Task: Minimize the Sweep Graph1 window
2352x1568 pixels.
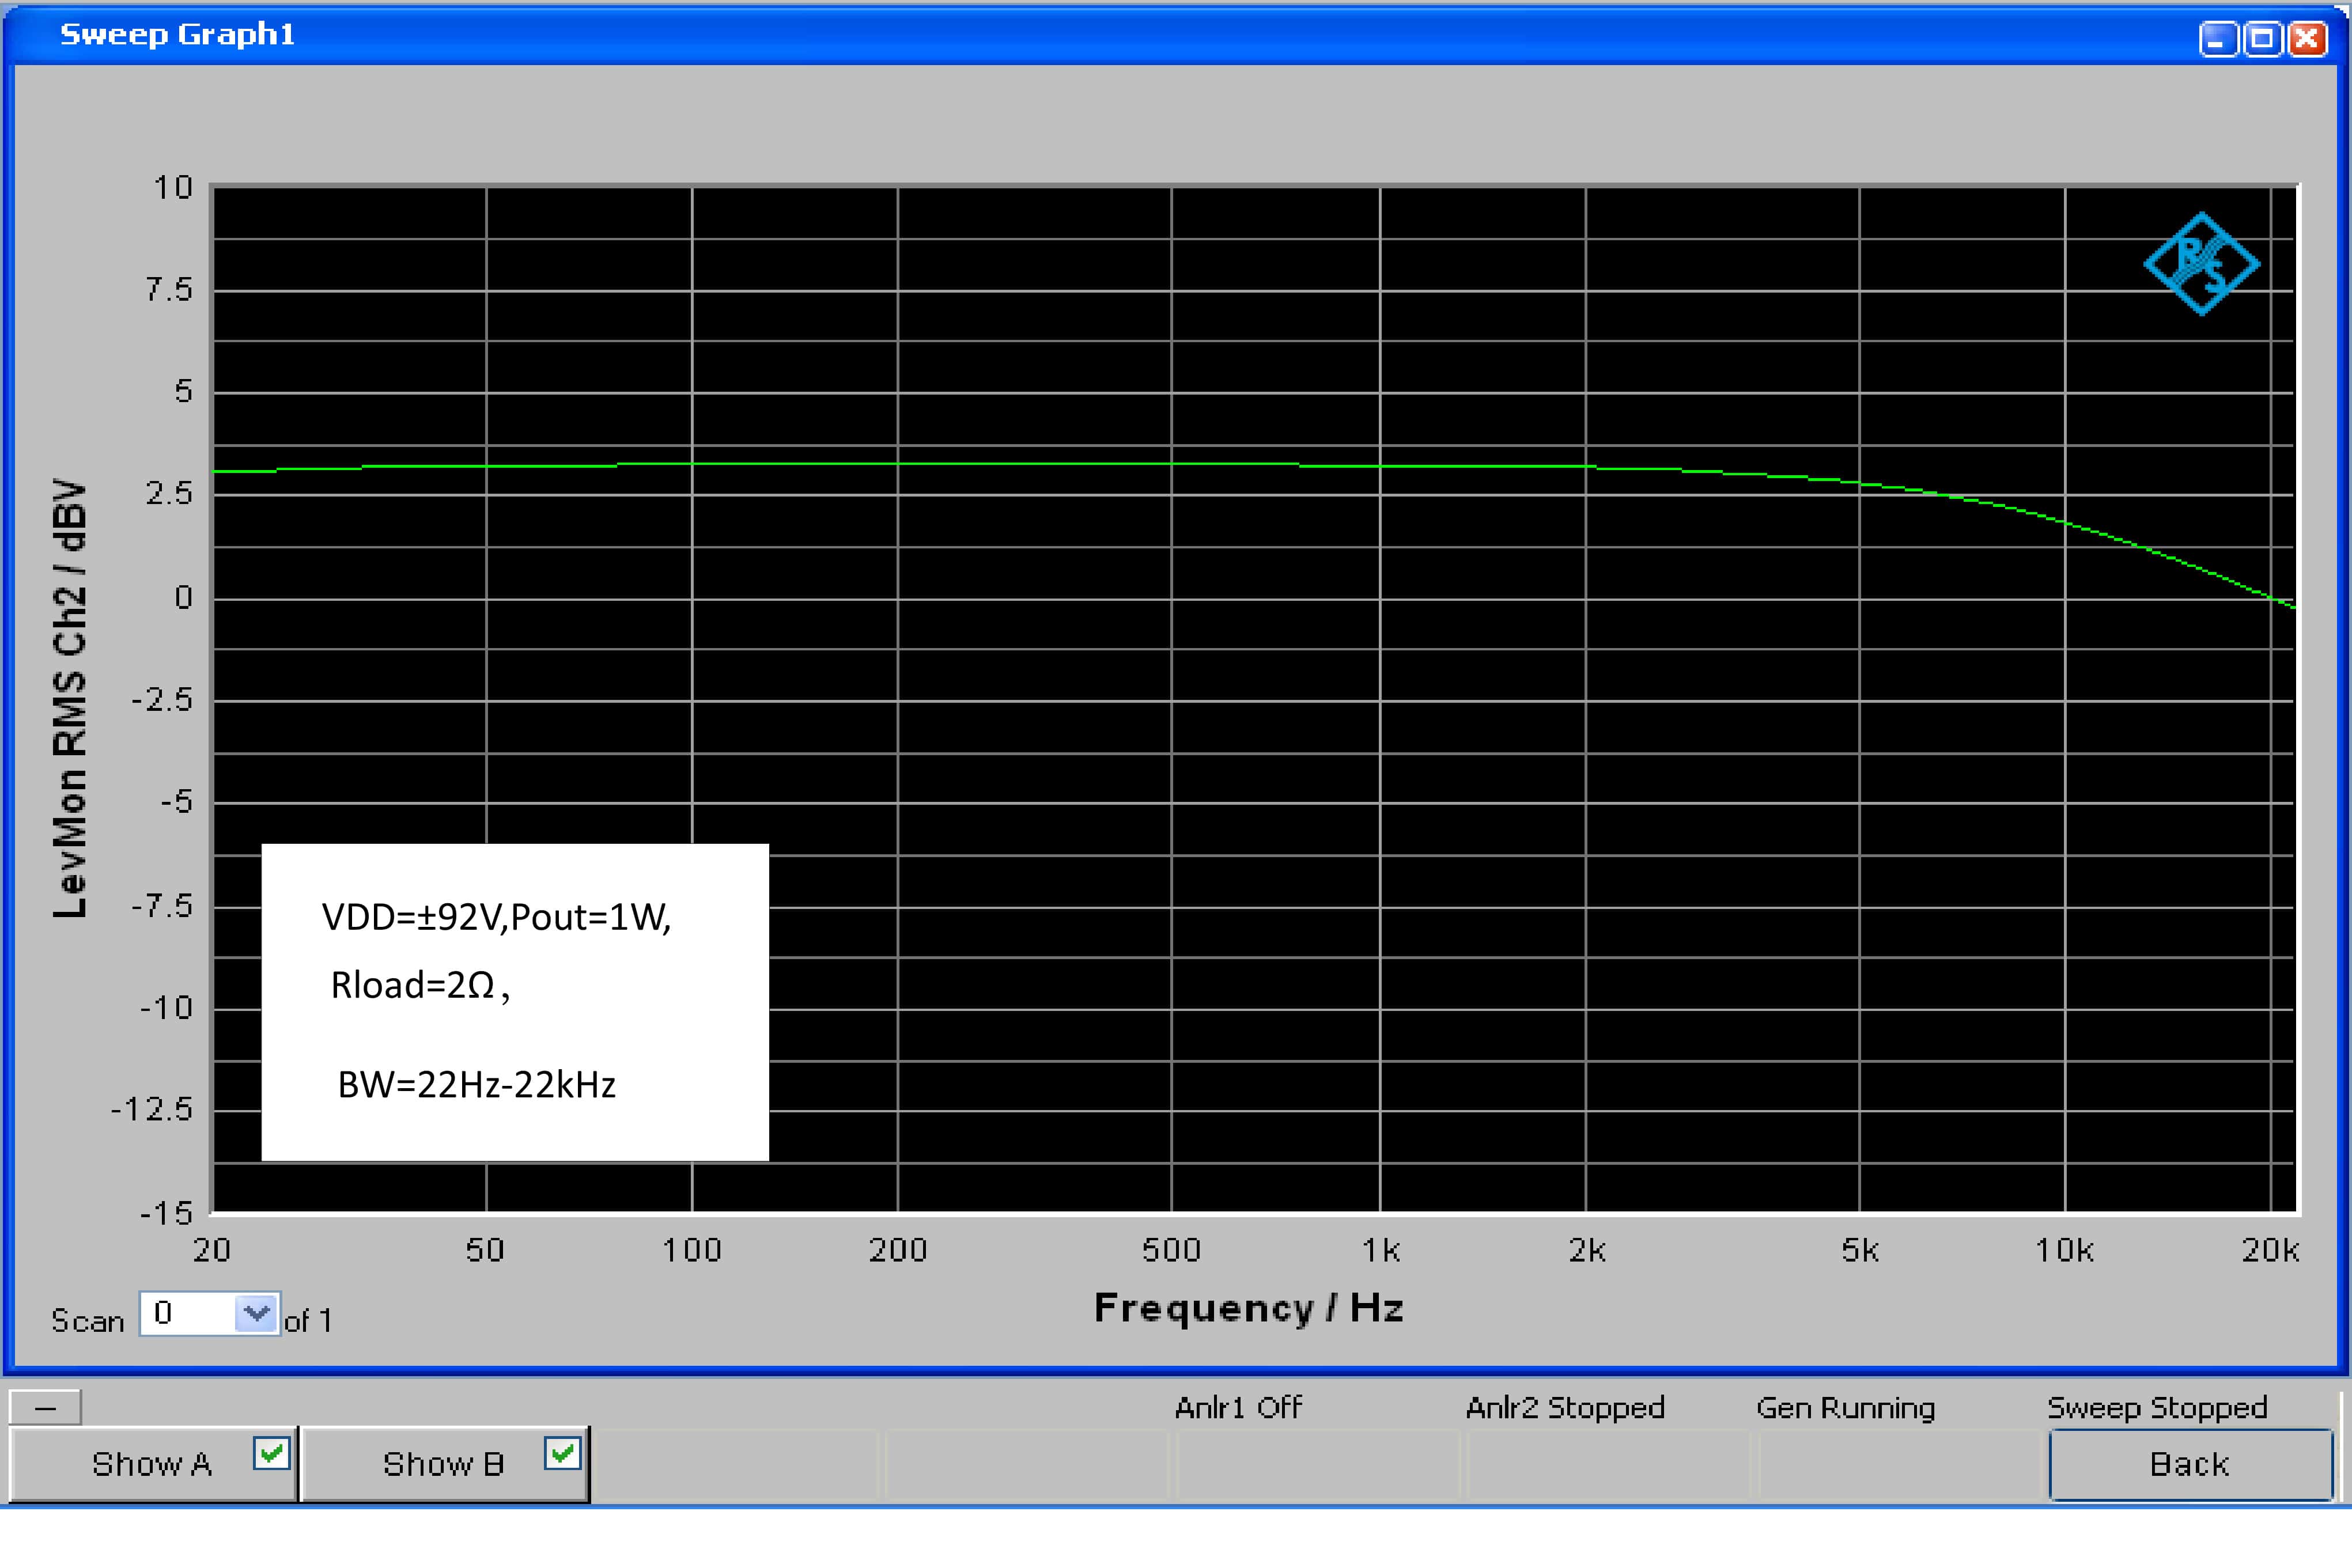Action: (x=2218, y=39)
